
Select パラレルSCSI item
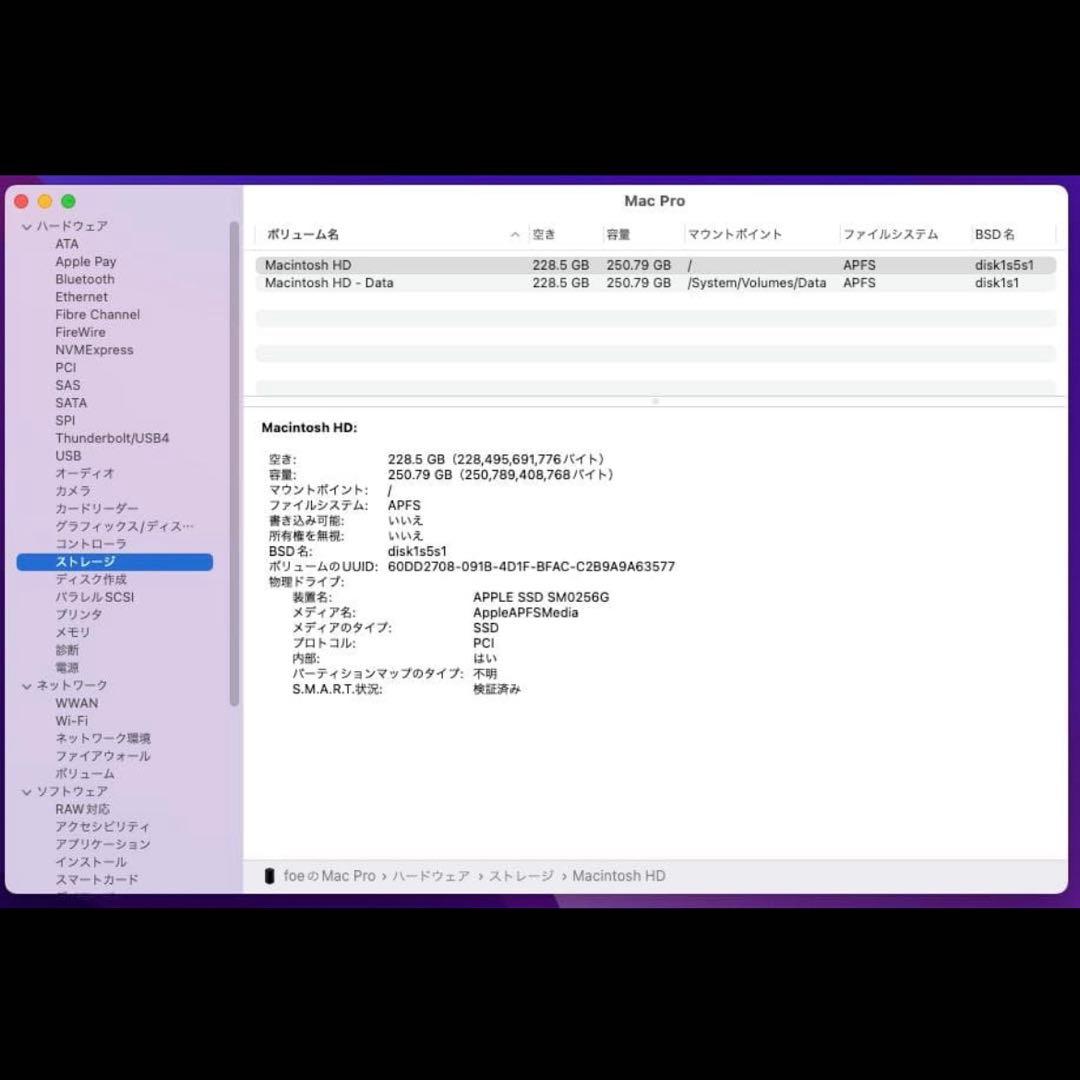(x=94, y=597)
